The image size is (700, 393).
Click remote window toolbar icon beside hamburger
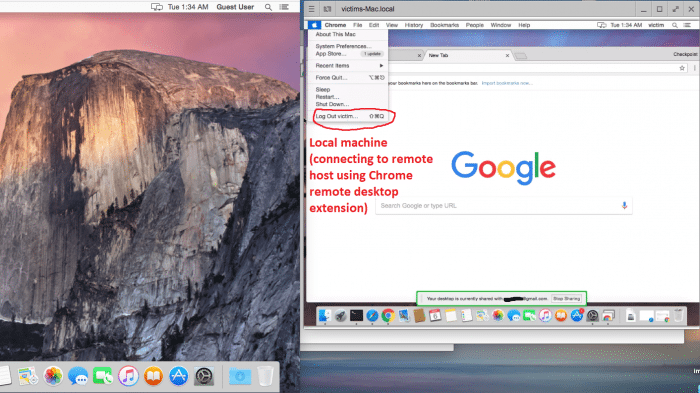click(x=327, y=9)
